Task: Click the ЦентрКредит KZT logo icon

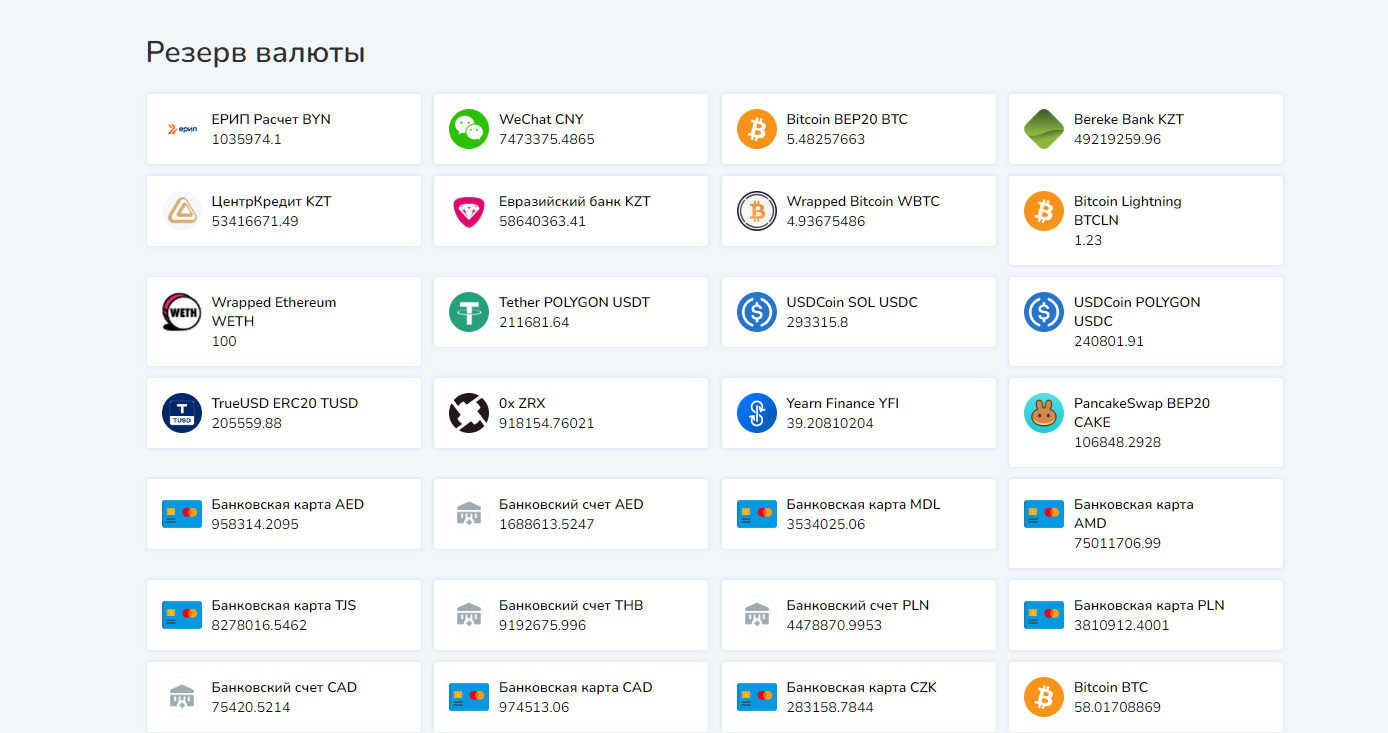Action: [x=182, y=211]
